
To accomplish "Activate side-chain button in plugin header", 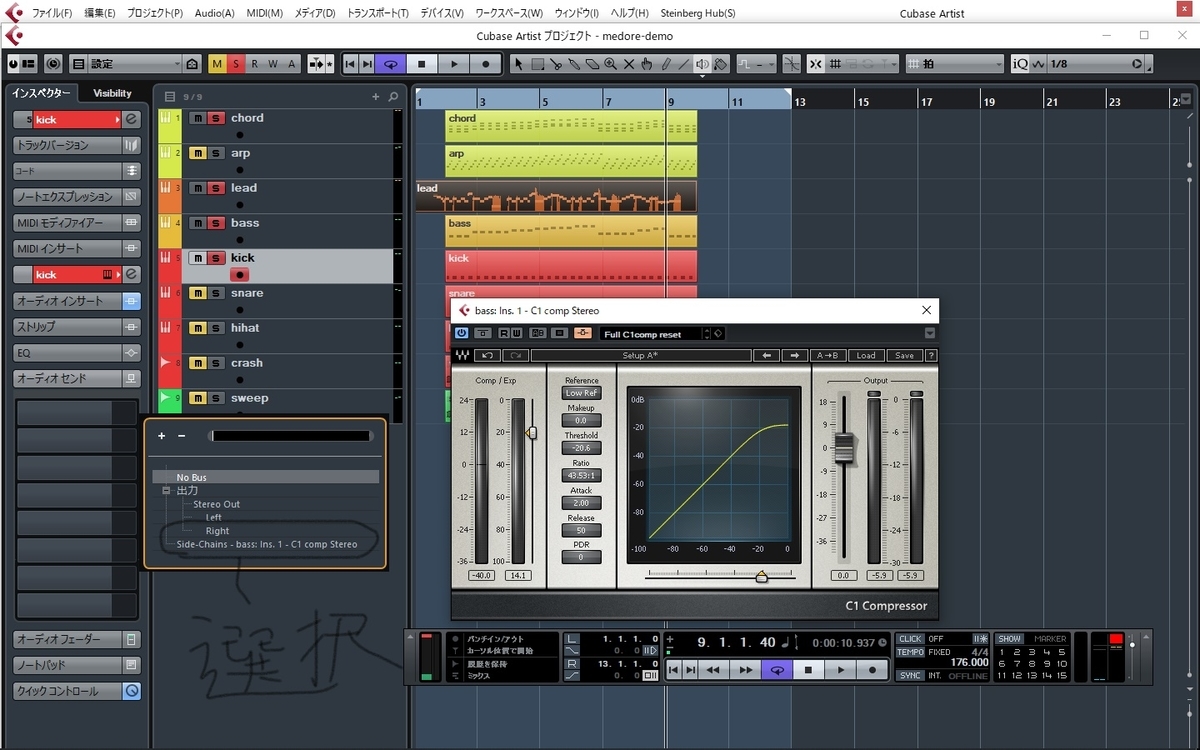I will click(583, 334).
